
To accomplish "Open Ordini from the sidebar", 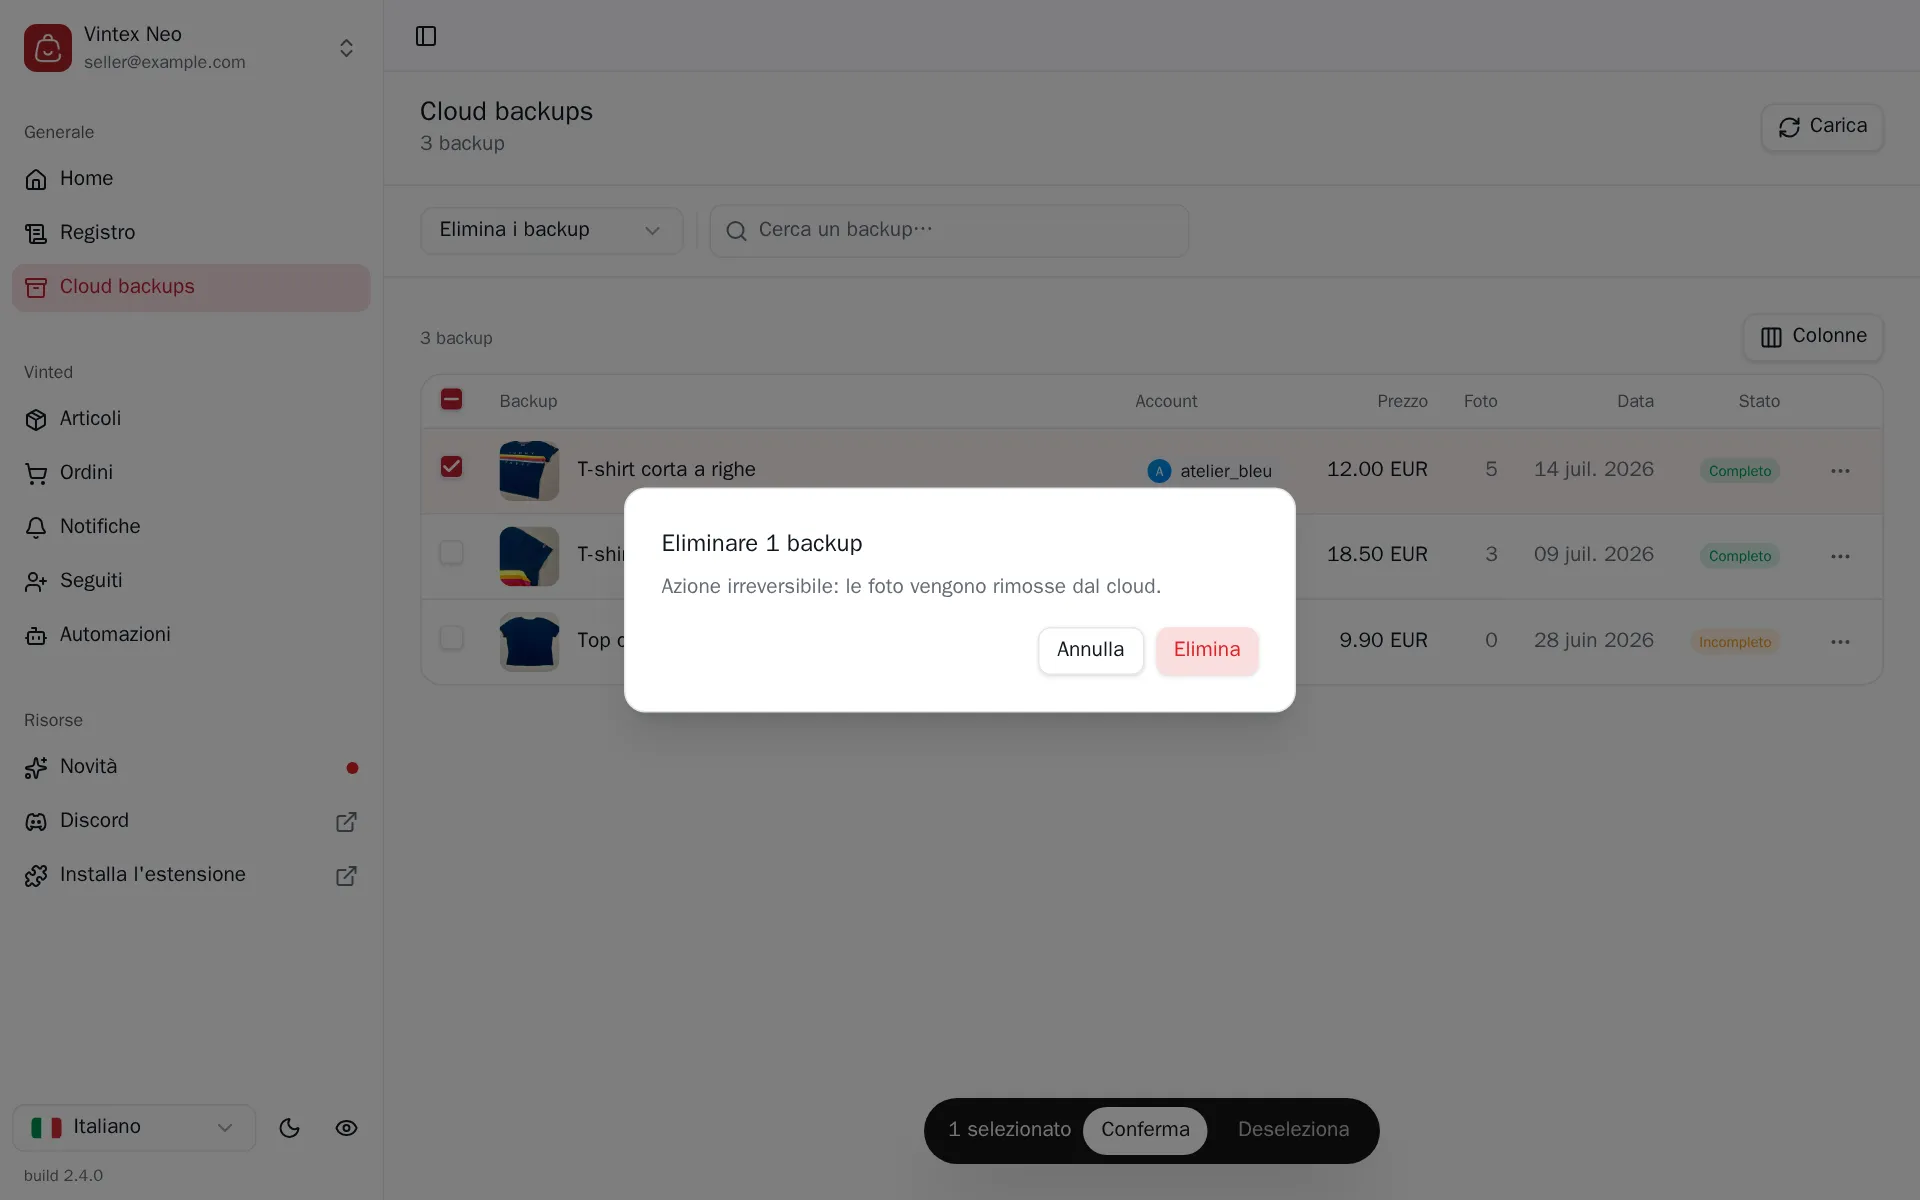I will pos(191,473).
